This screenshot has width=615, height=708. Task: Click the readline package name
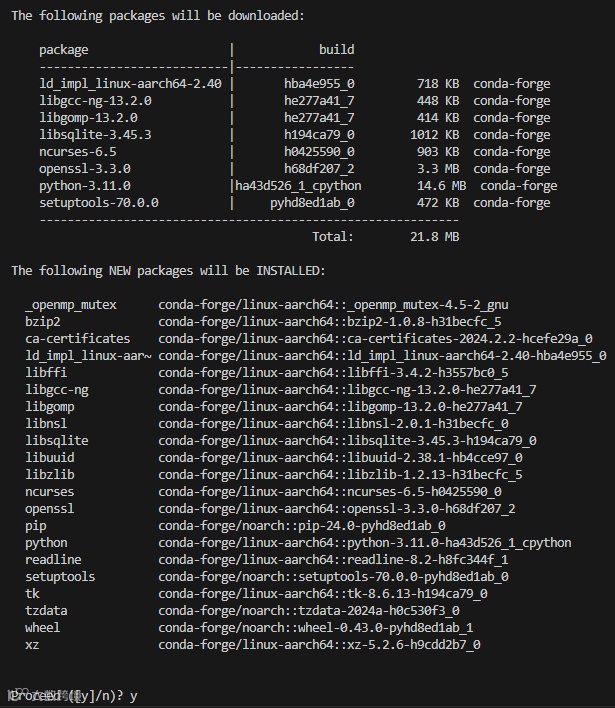pos(53,559)
